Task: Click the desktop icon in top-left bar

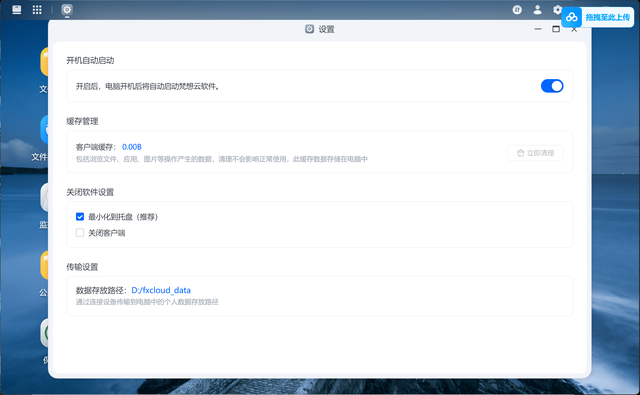Action: pyautogui.click(x=17, y=9)
